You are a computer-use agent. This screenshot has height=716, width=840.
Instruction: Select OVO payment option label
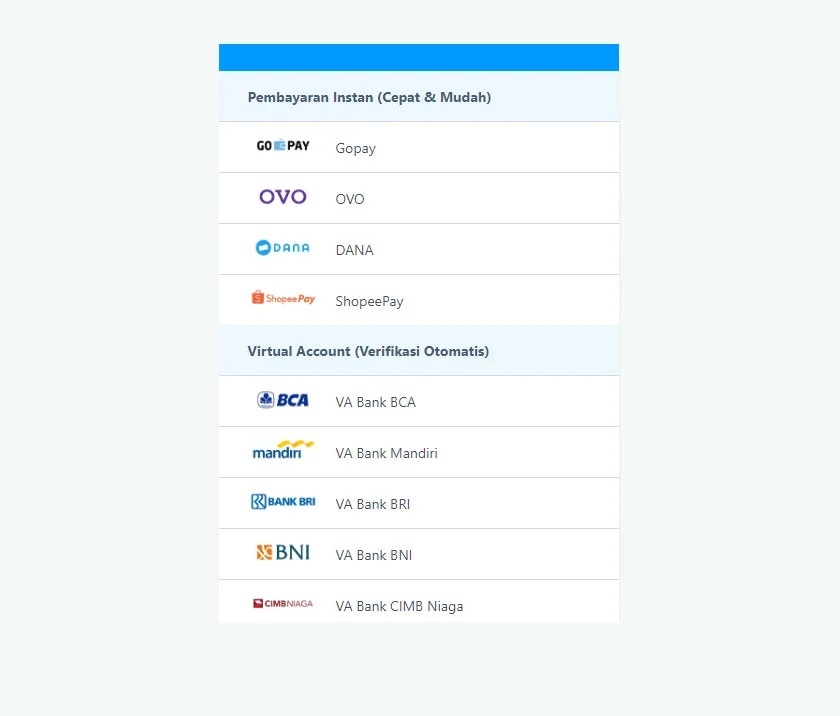[x=350, y=200]
